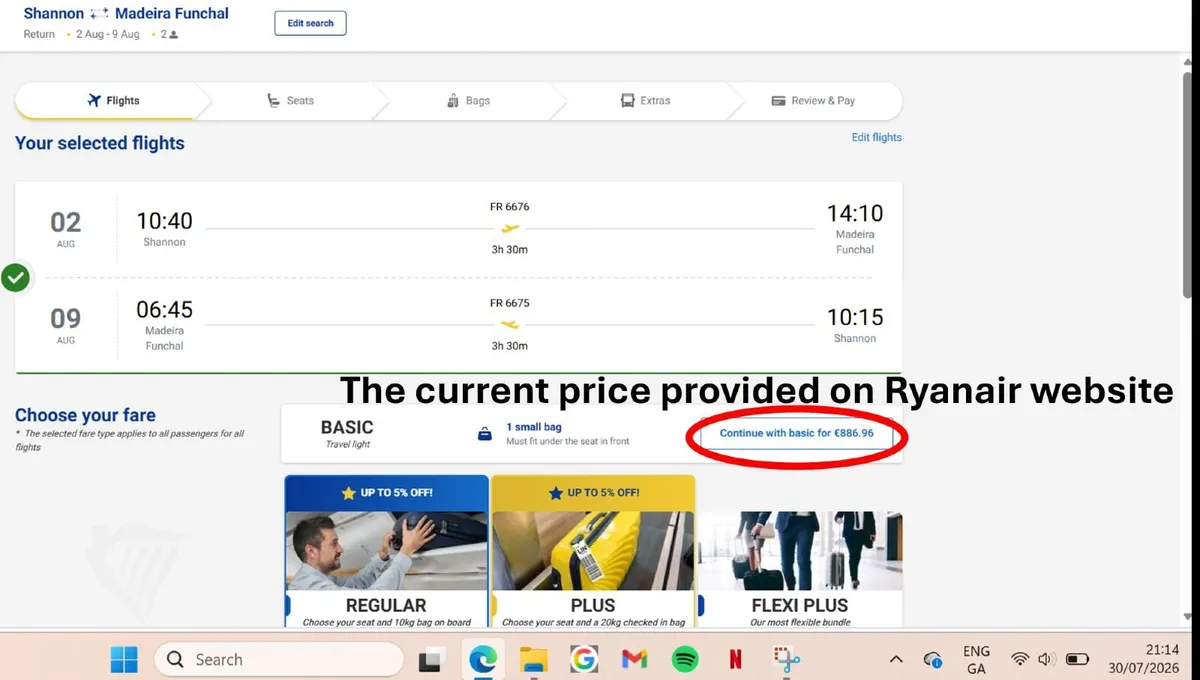Go to the Bags step tab
This screenshot has height=680, width=1200.
468,101
